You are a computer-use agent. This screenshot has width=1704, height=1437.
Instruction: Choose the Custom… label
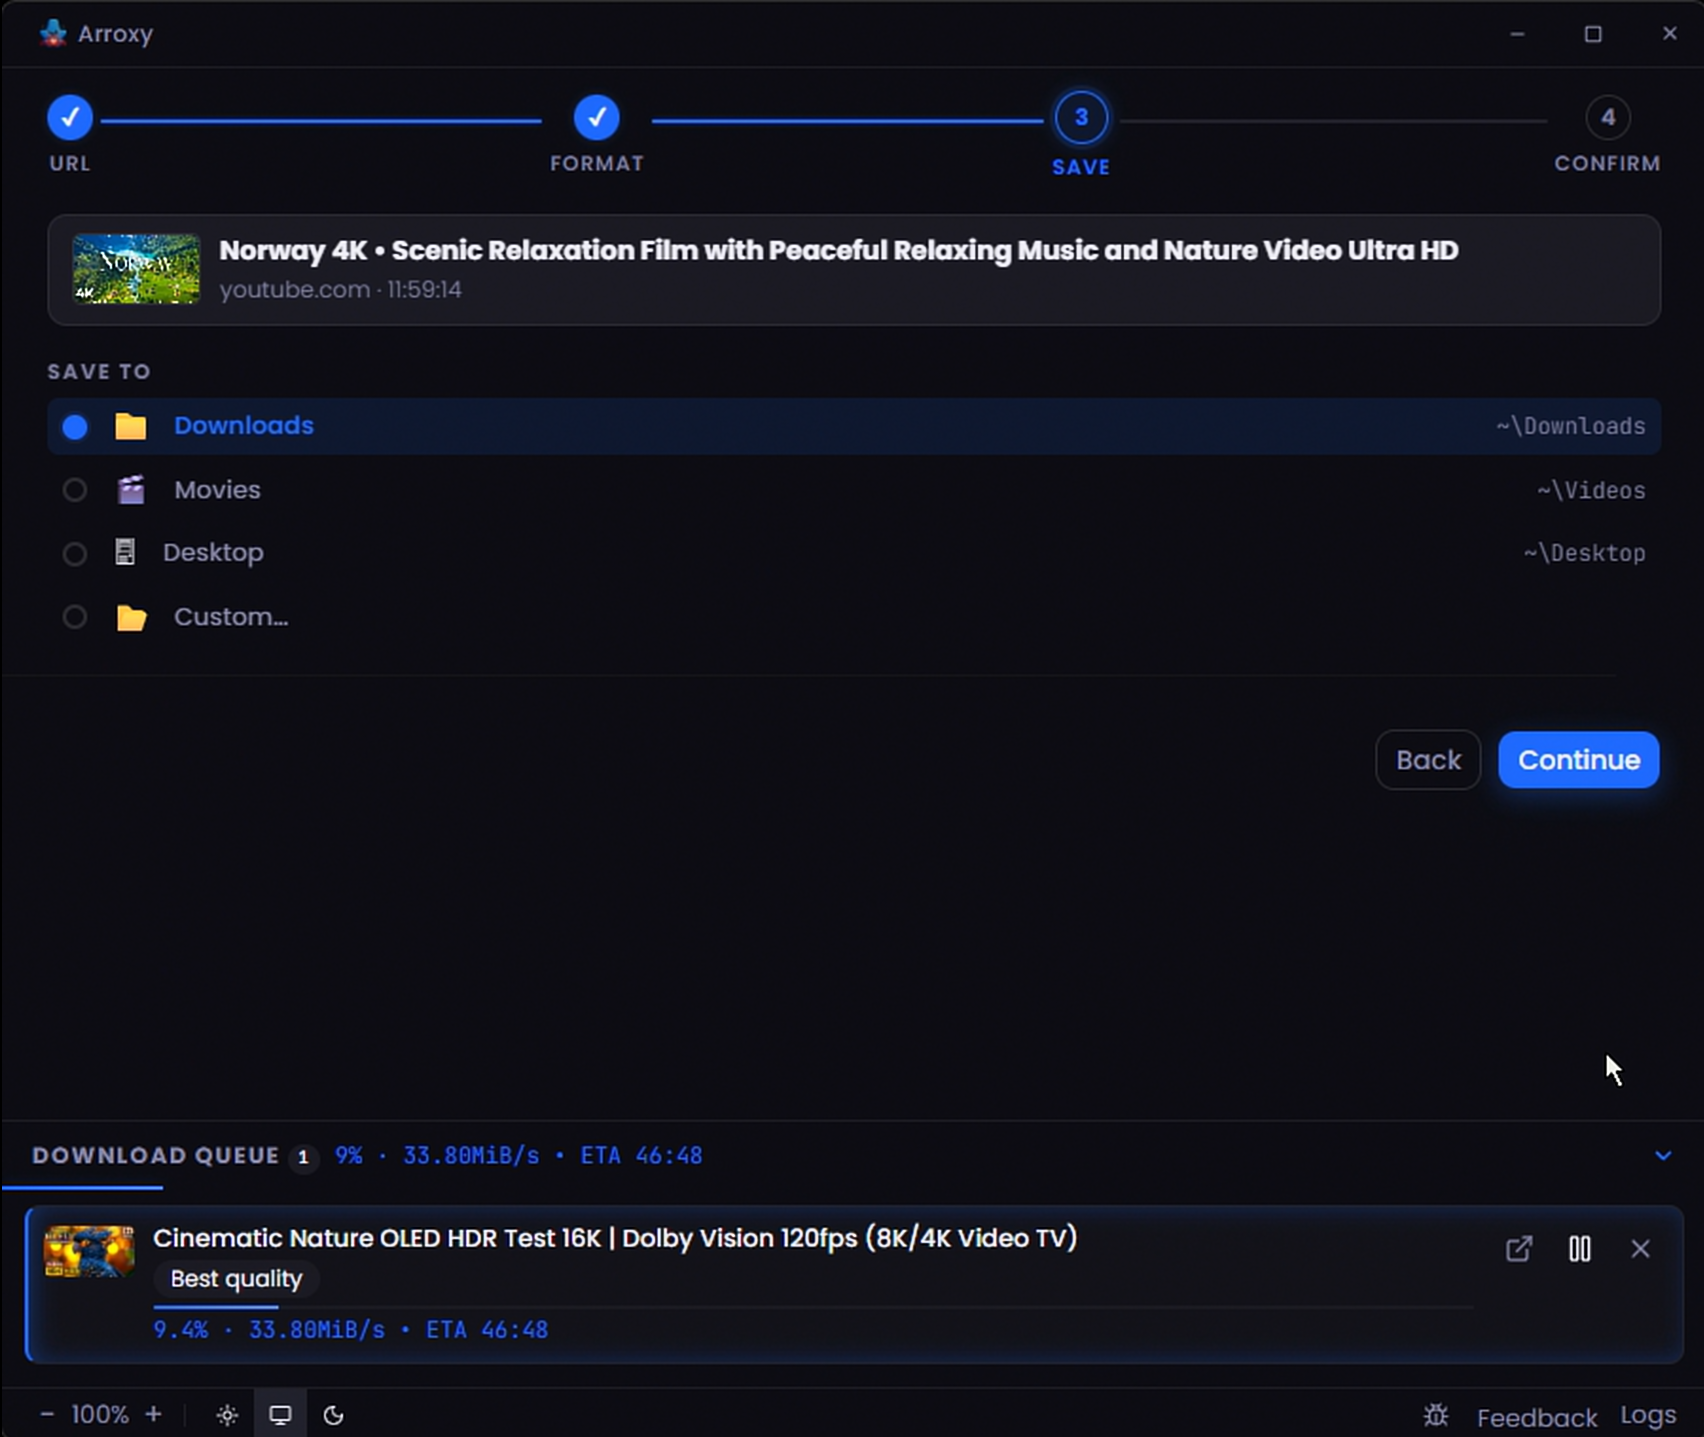tap(231, 617)
